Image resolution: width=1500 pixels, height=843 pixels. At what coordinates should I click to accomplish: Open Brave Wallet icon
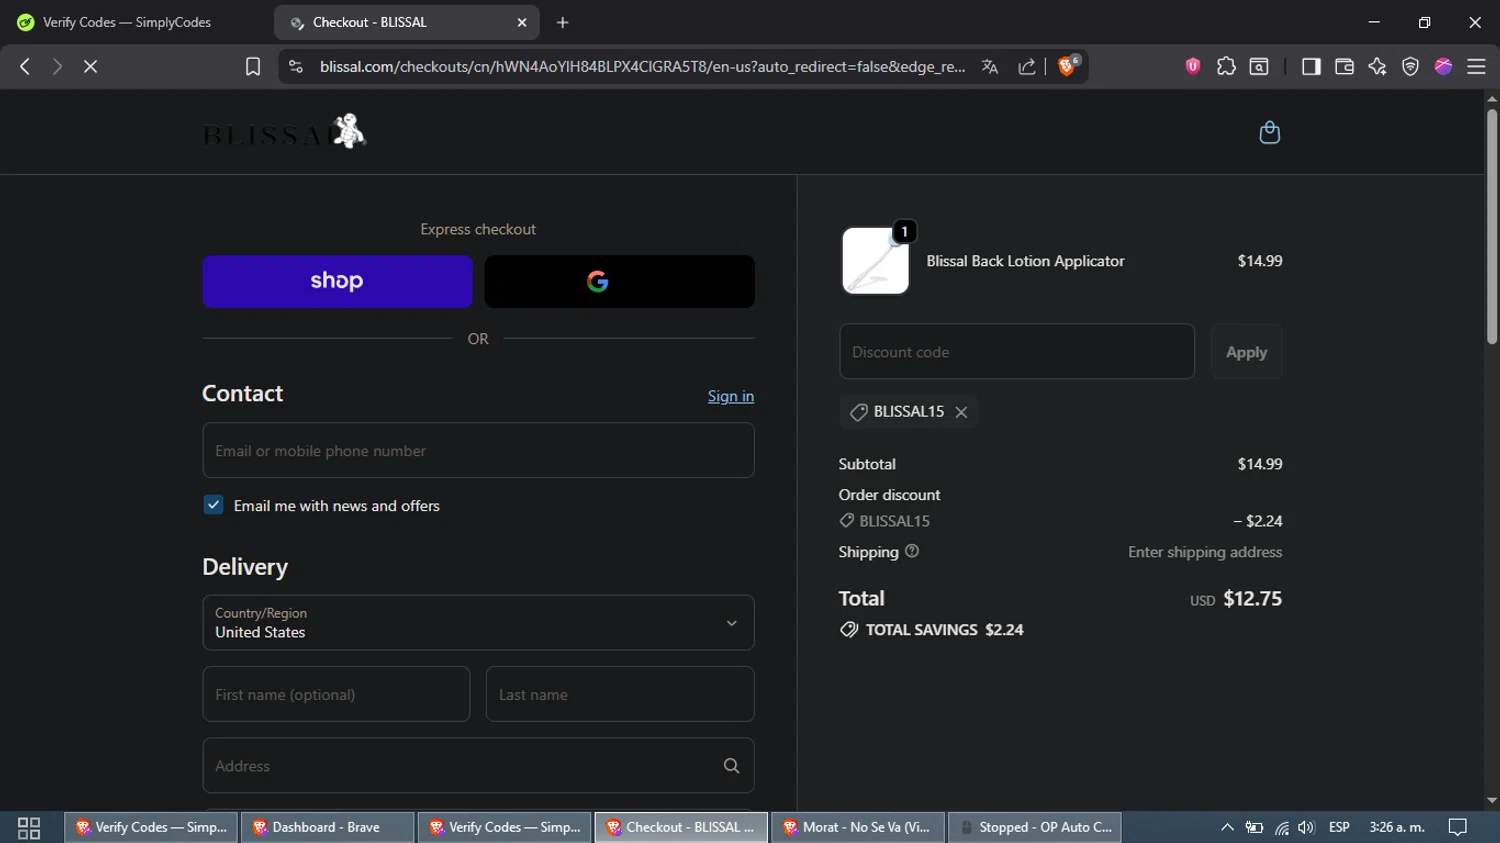coord(1344,66)
